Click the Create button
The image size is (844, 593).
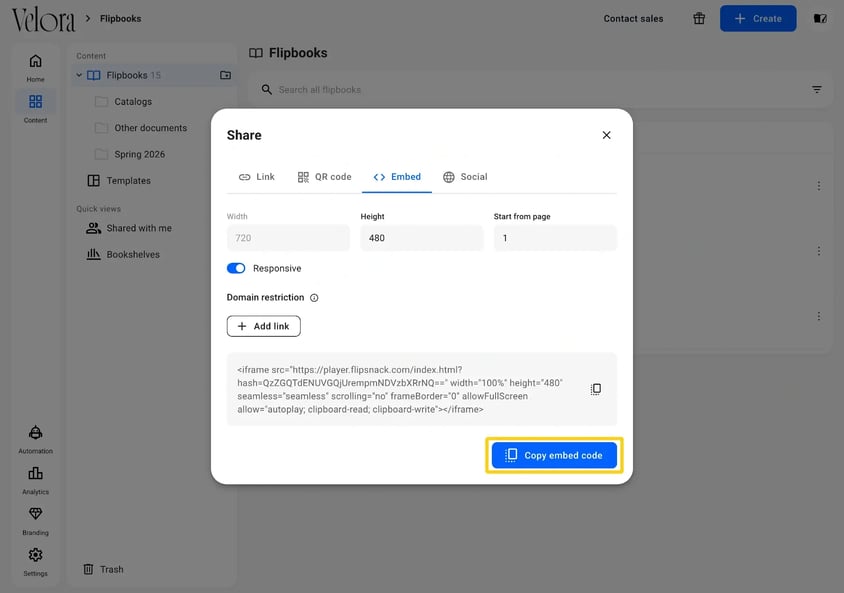pyautogui.click(x=758, y=18)
